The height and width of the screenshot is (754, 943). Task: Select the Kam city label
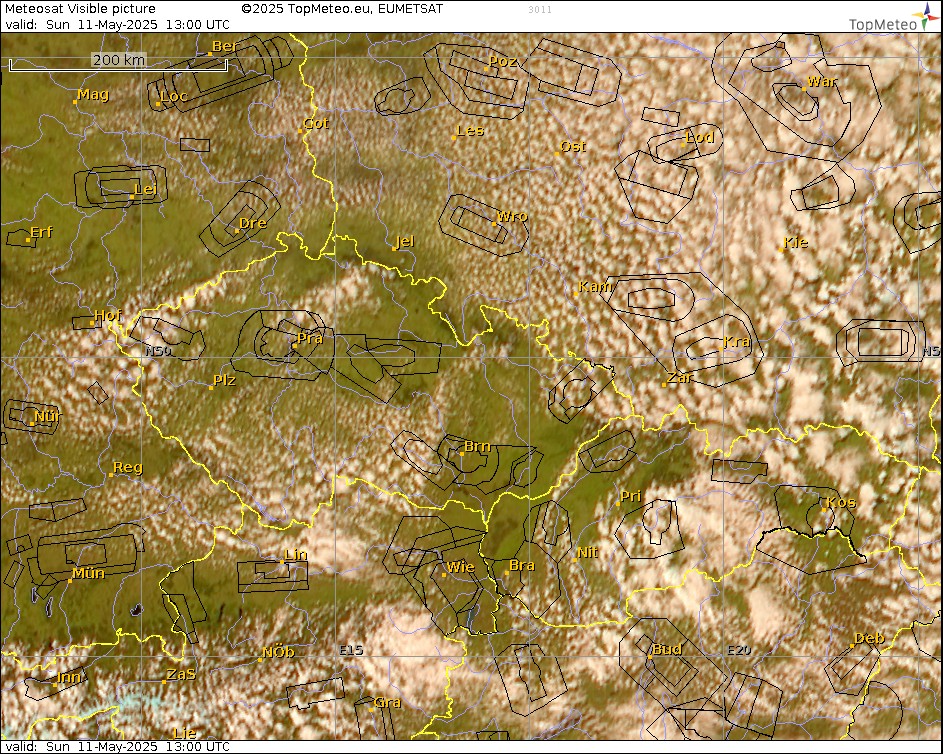coord(595,286)
